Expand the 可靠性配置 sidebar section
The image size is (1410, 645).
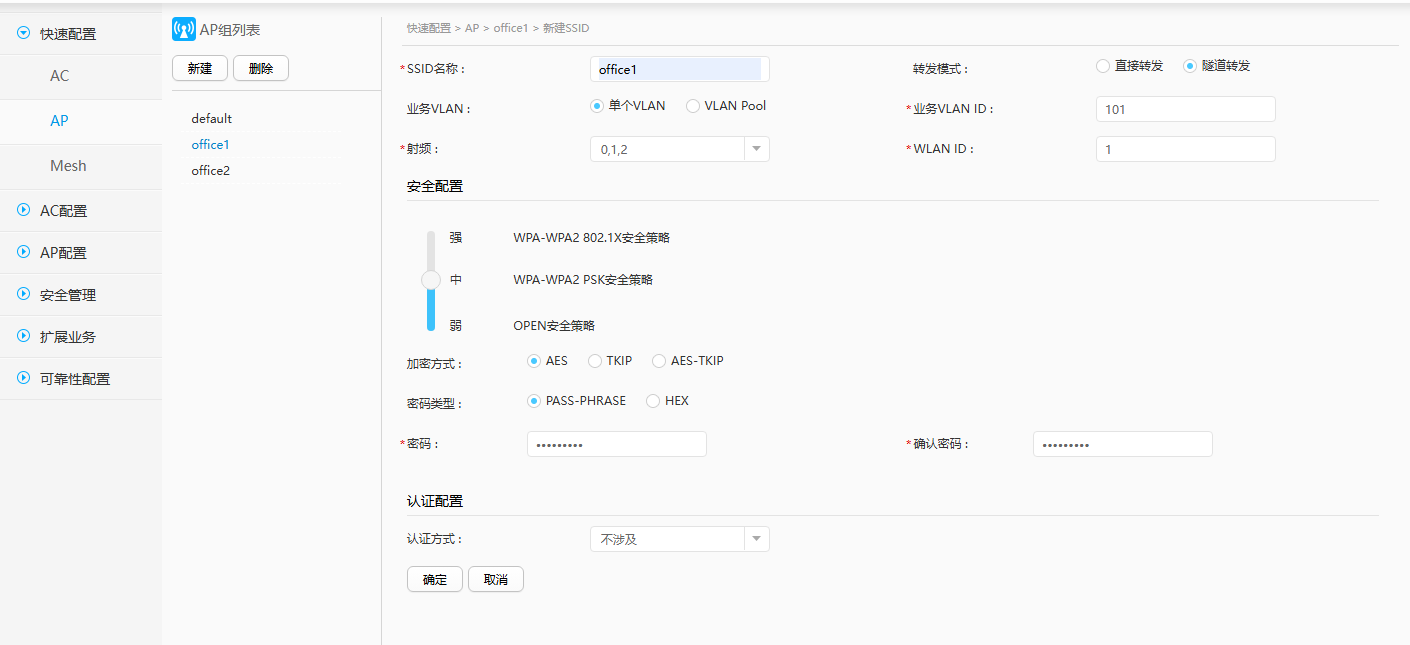pyautogui.click(x=23, y=378)
